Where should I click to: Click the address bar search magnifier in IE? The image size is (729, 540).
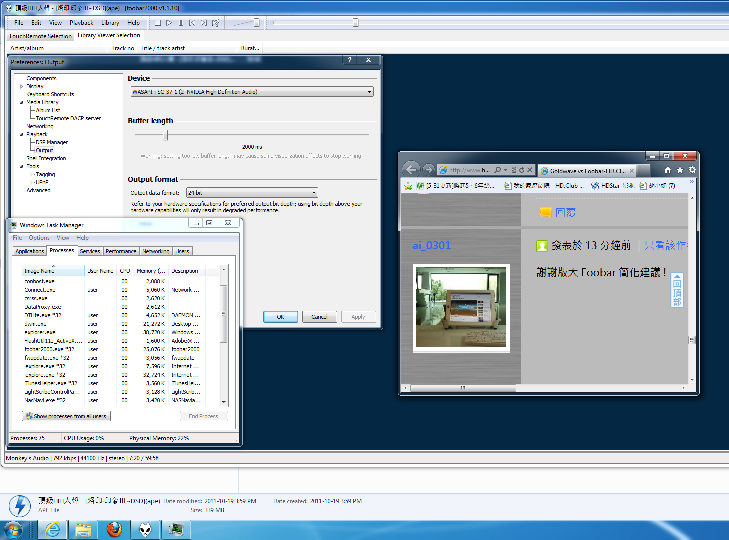[x=498, y=170]
